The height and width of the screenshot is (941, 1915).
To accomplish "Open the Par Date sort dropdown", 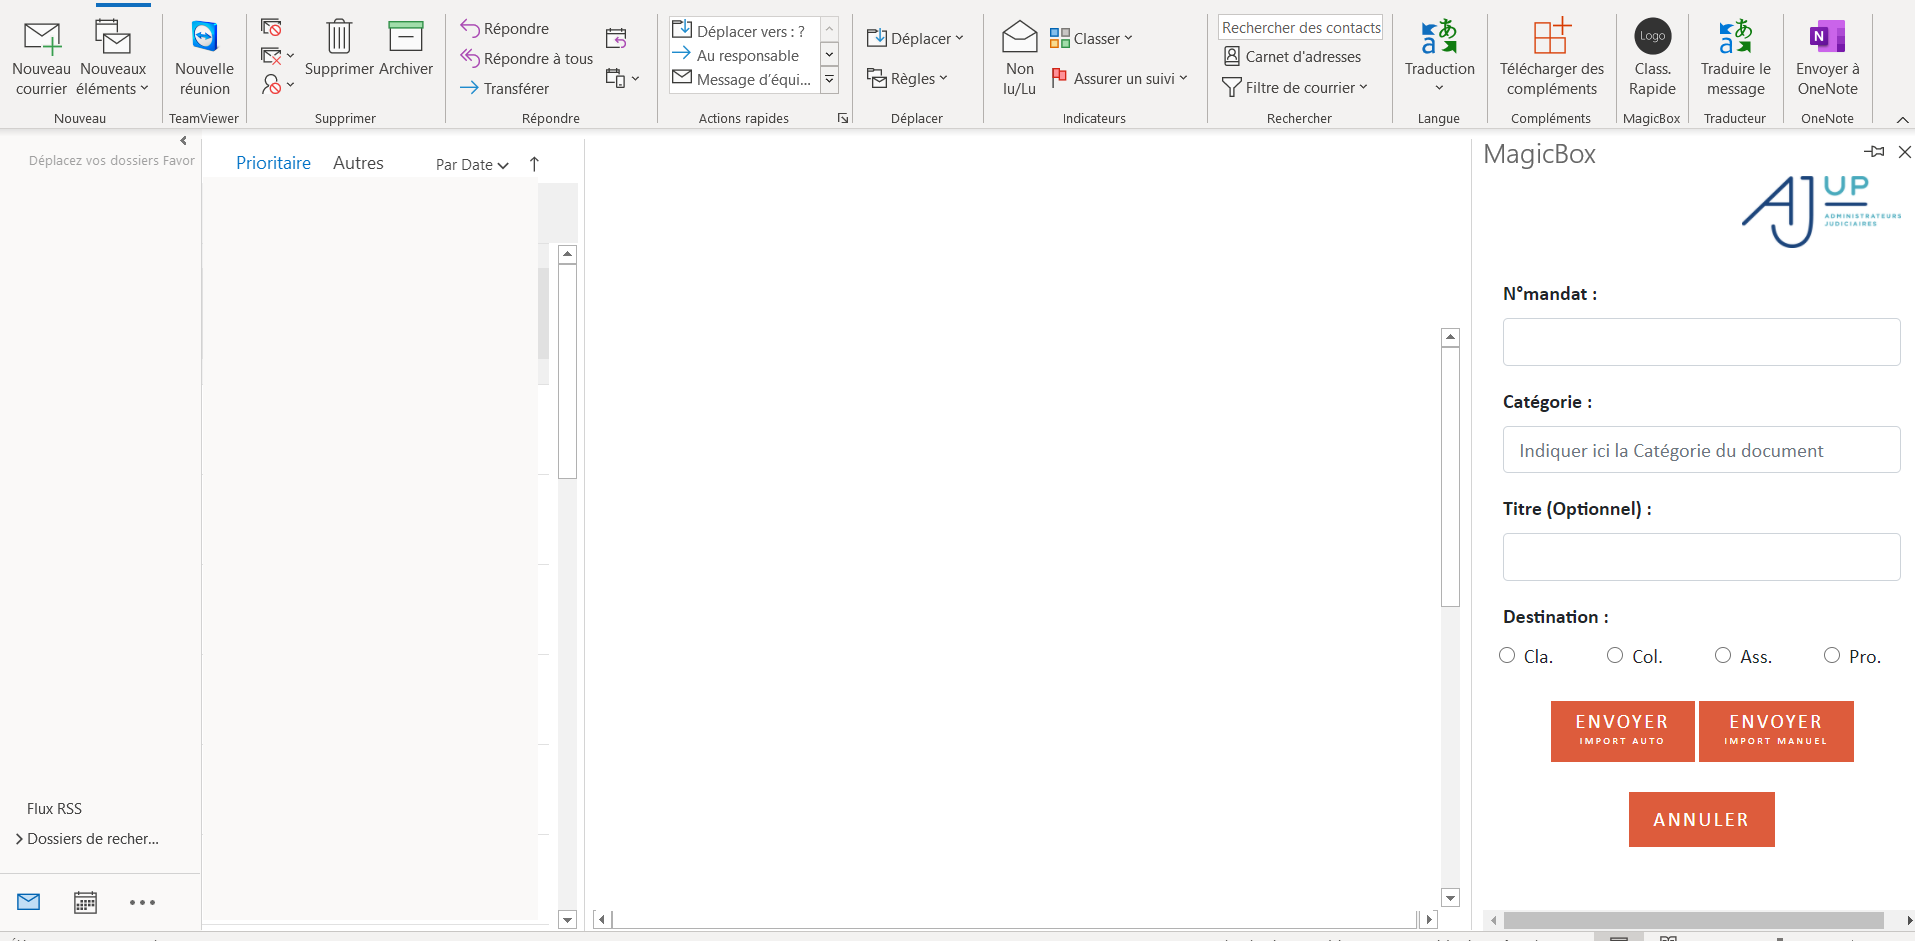I will [472, 165].
